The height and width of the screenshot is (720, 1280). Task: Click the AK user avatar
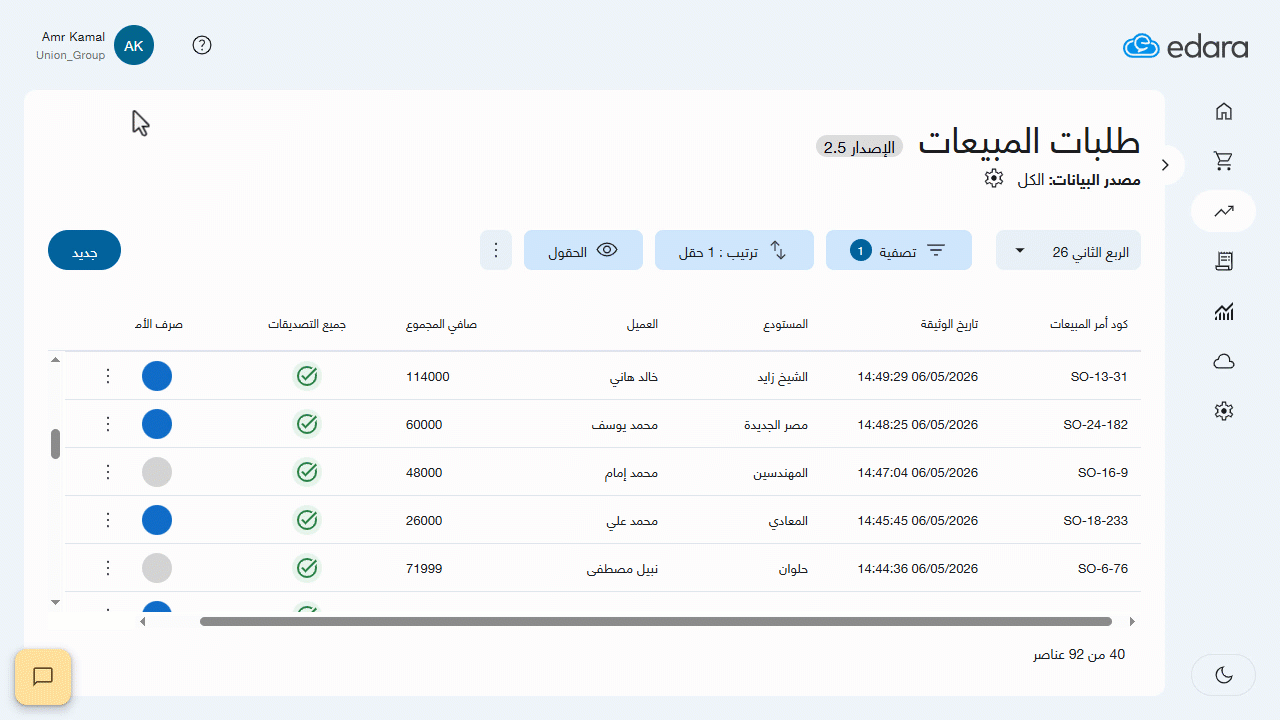(x=134, y=45)
